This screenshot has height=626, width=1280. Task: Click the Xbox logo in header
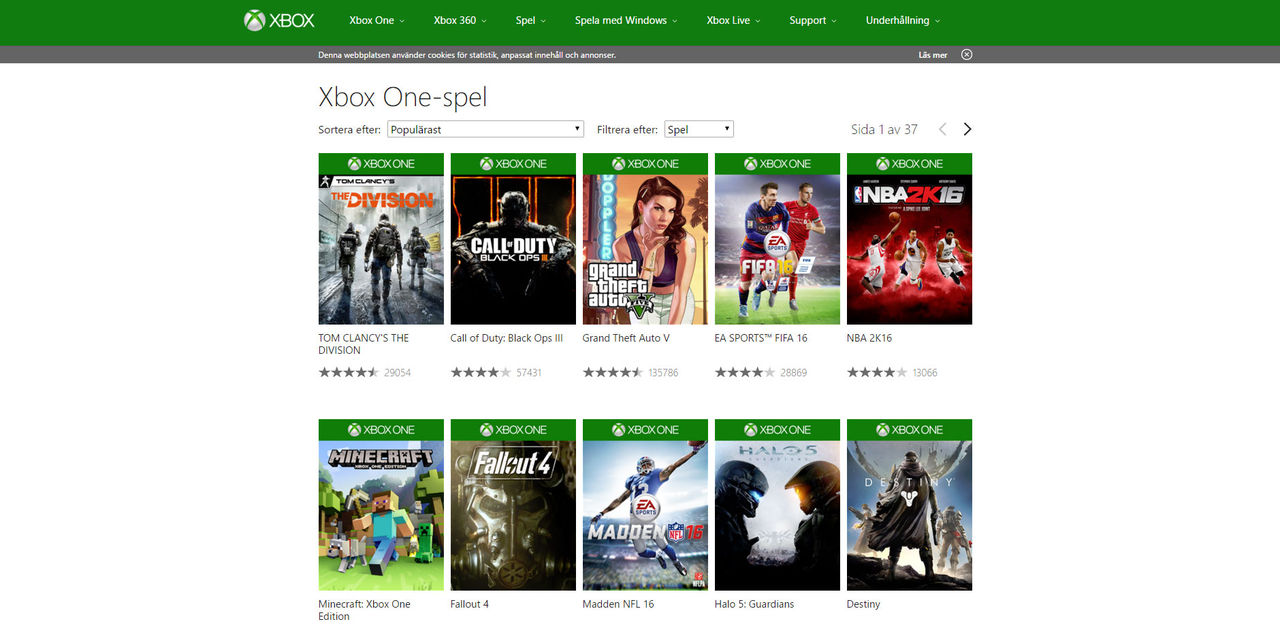pos(279,20)
